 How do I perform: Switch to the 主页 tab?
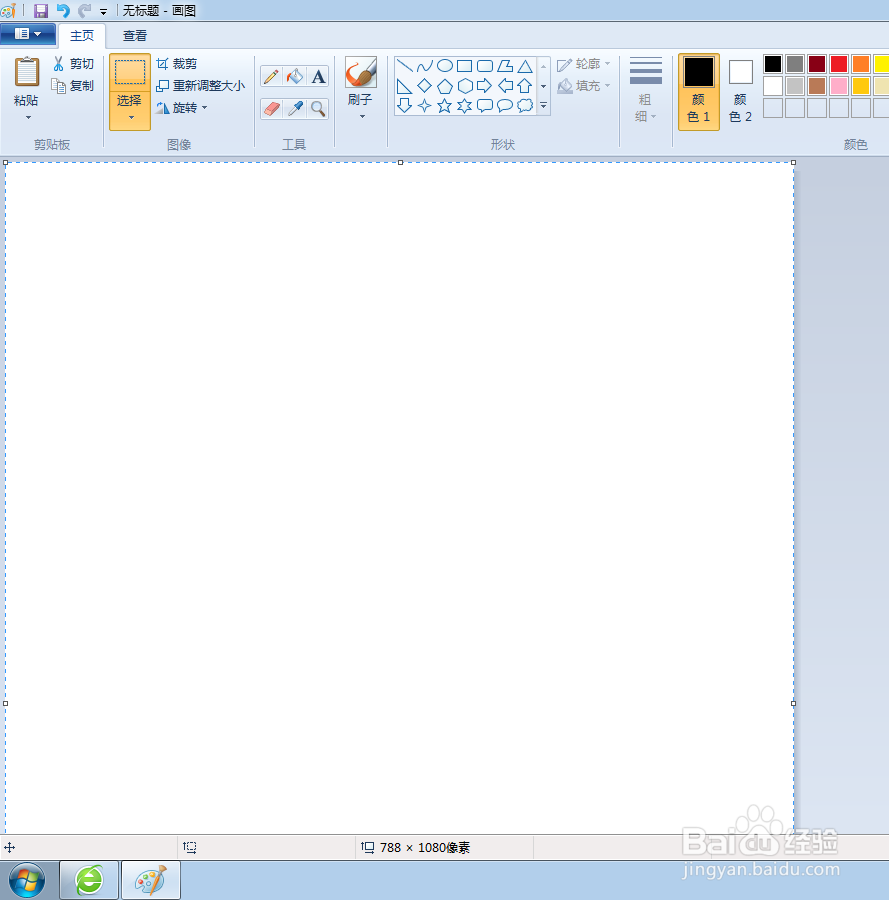(82, 36)
